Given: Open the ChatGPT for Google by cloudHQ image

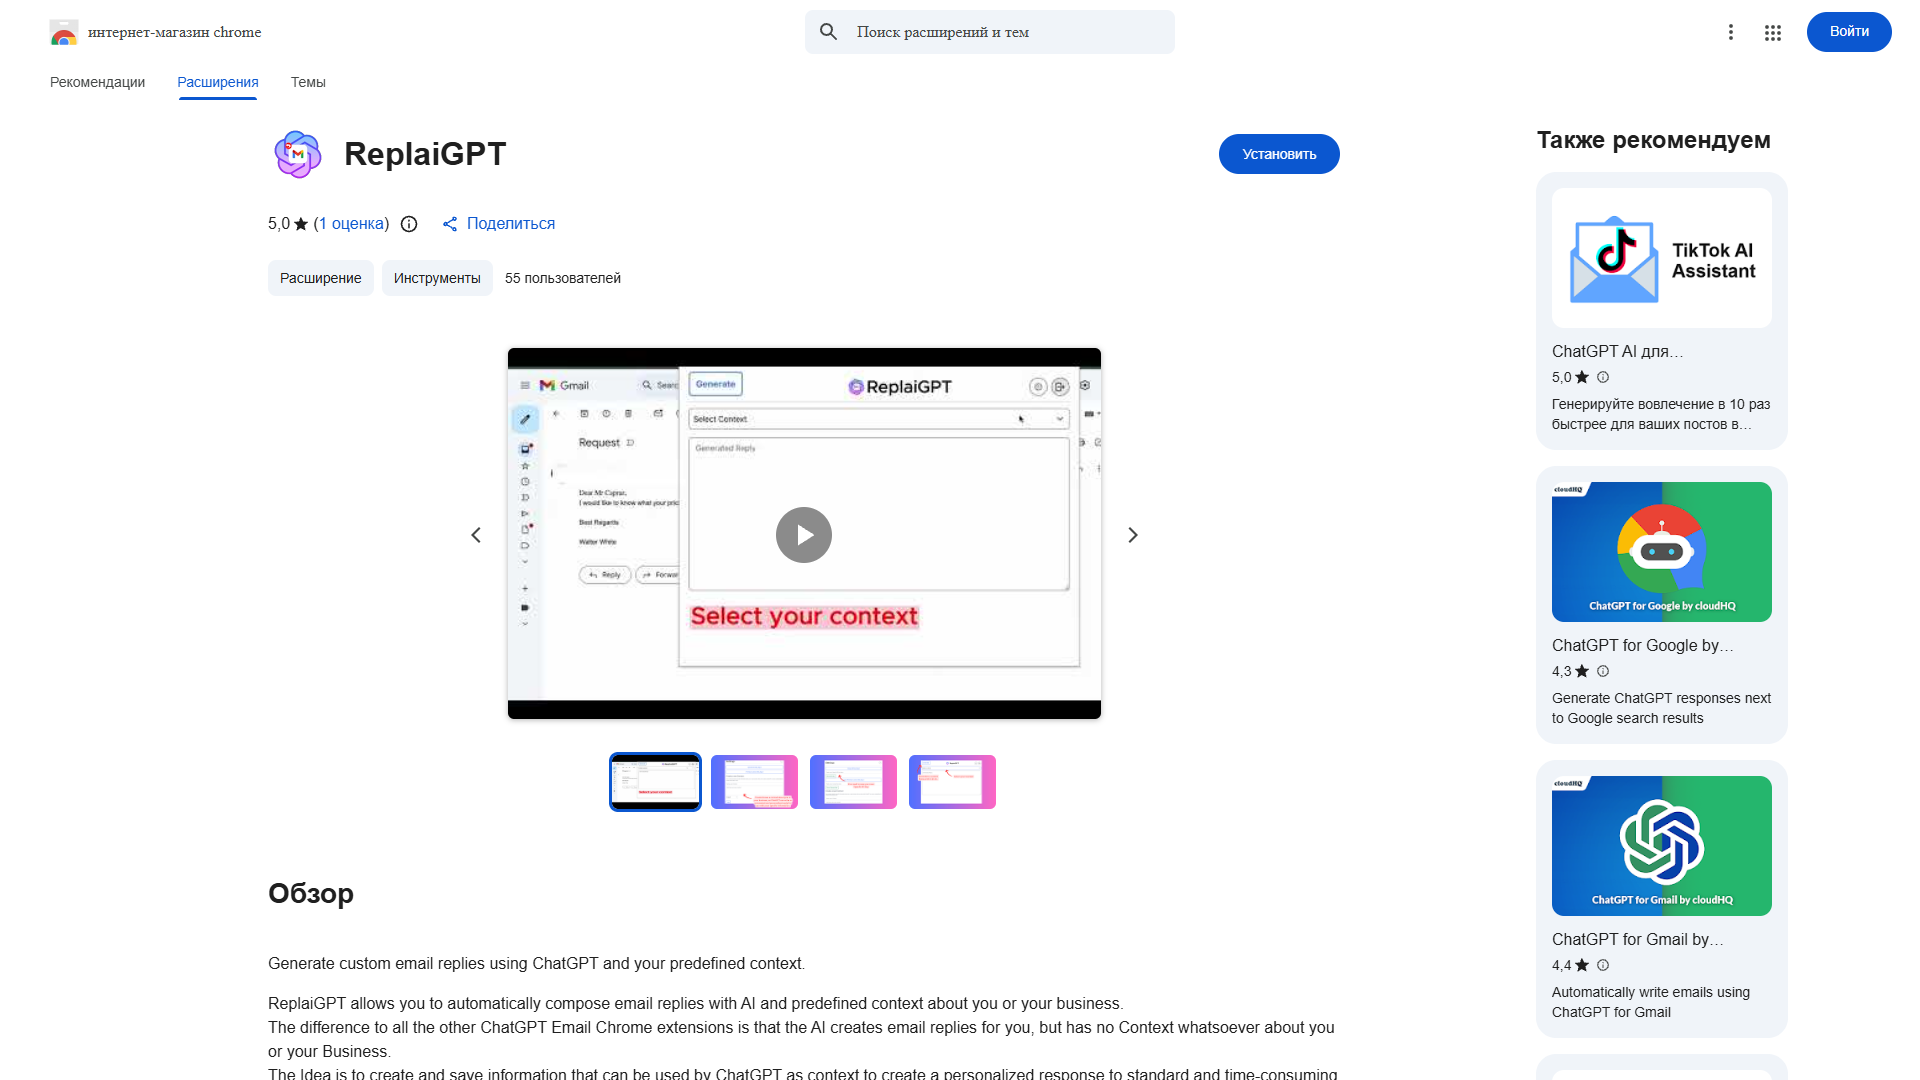Looking at the screenshot, I should [x=1662, y=552].
